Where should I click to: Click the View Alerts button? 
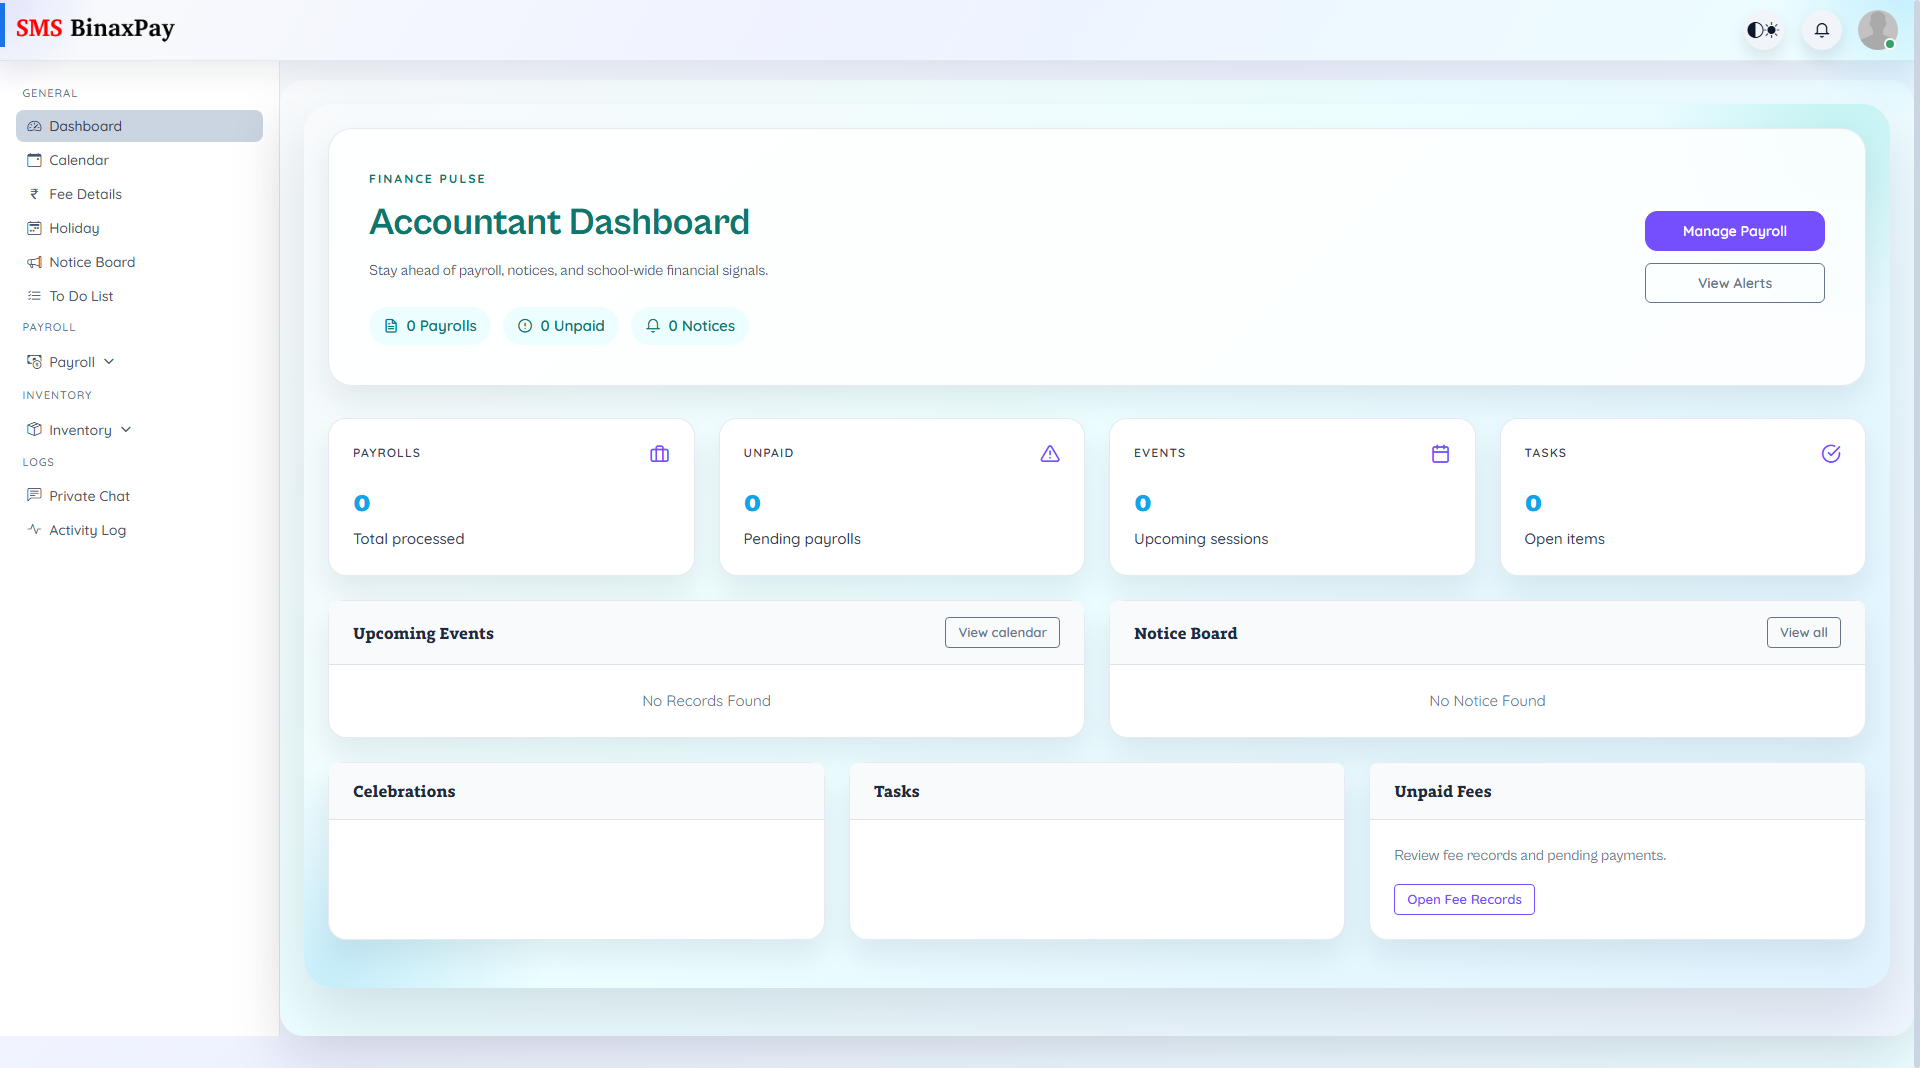coord(1734,283)
